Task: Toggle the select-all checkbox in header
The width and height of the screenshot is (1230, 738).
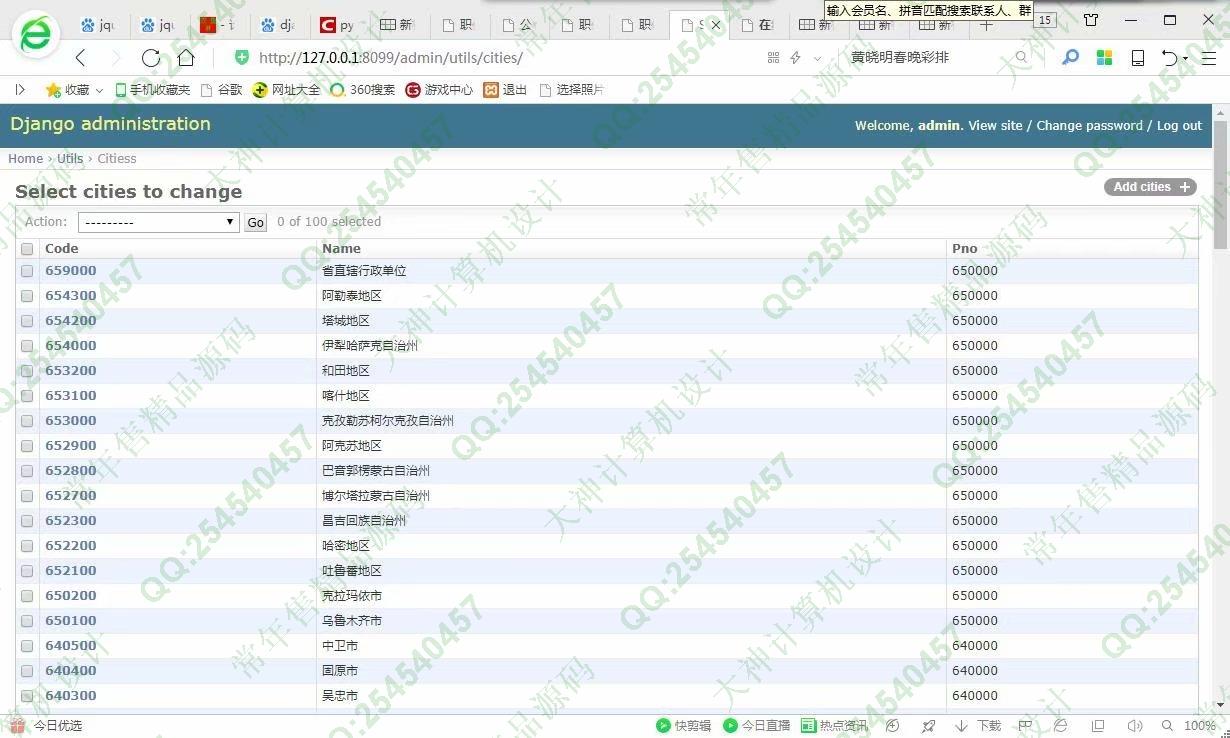Action: coord(27,249)
